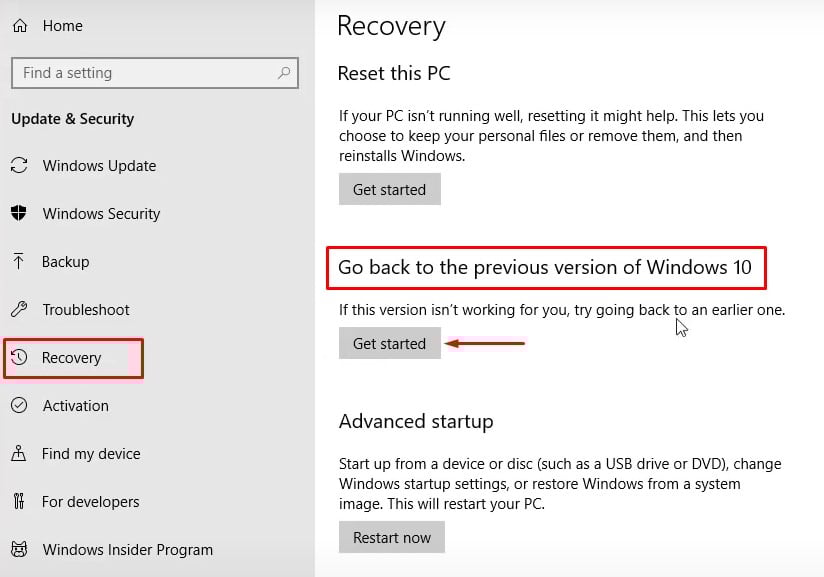
Task: Select the Windows Insider Program entry
Action: point(127,550)
